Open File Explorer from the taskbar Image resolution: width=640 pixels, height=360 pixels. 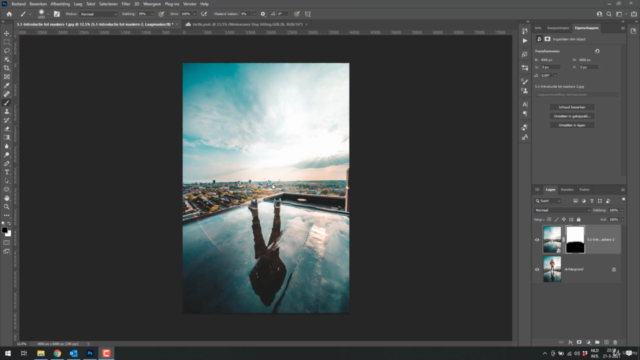40,353
